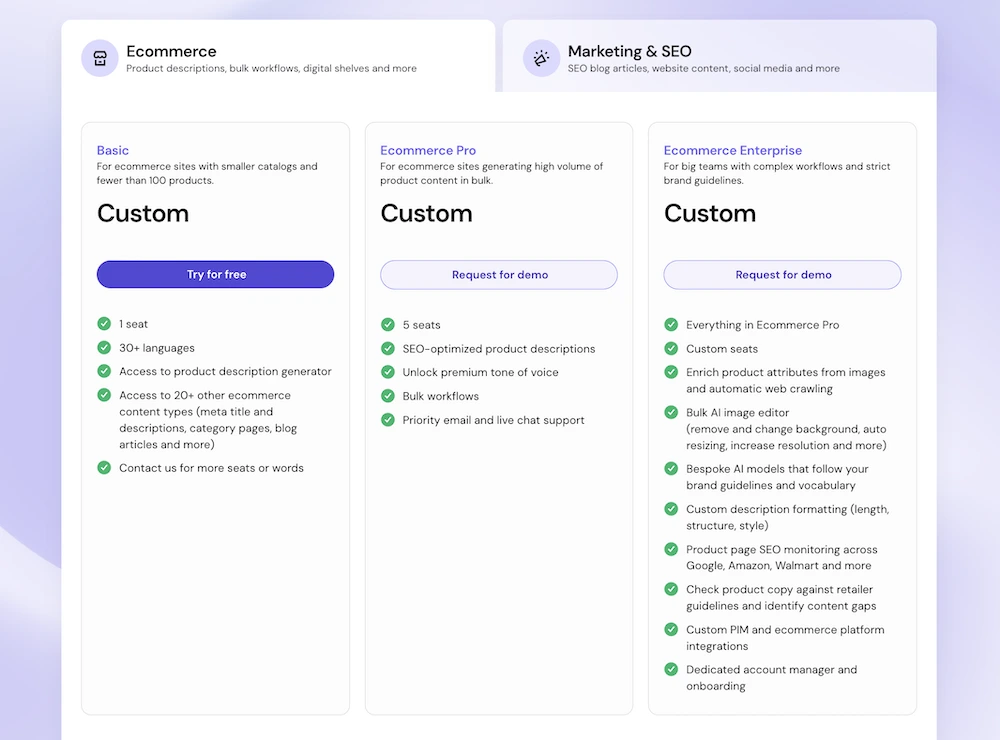Click check icon beside 'Custom PIM and ecommerce platform'
Screen dimensions: 1000x740
pos(671,630)
